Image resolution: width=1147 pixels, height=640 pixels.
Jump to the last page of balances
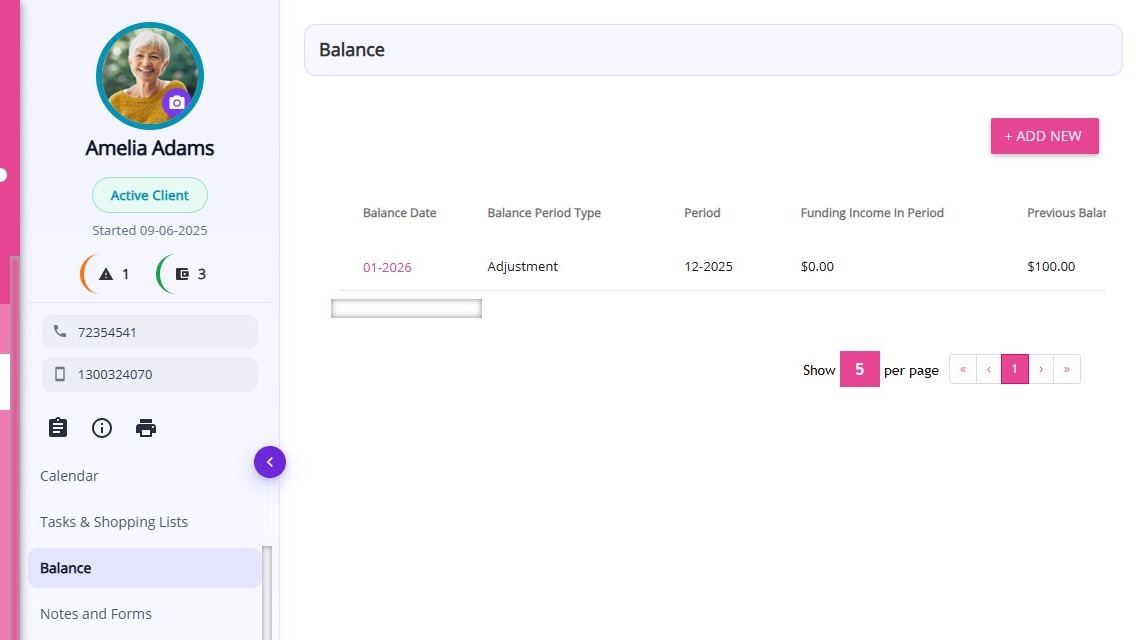pyautogui.click(x=1067, y=369)
